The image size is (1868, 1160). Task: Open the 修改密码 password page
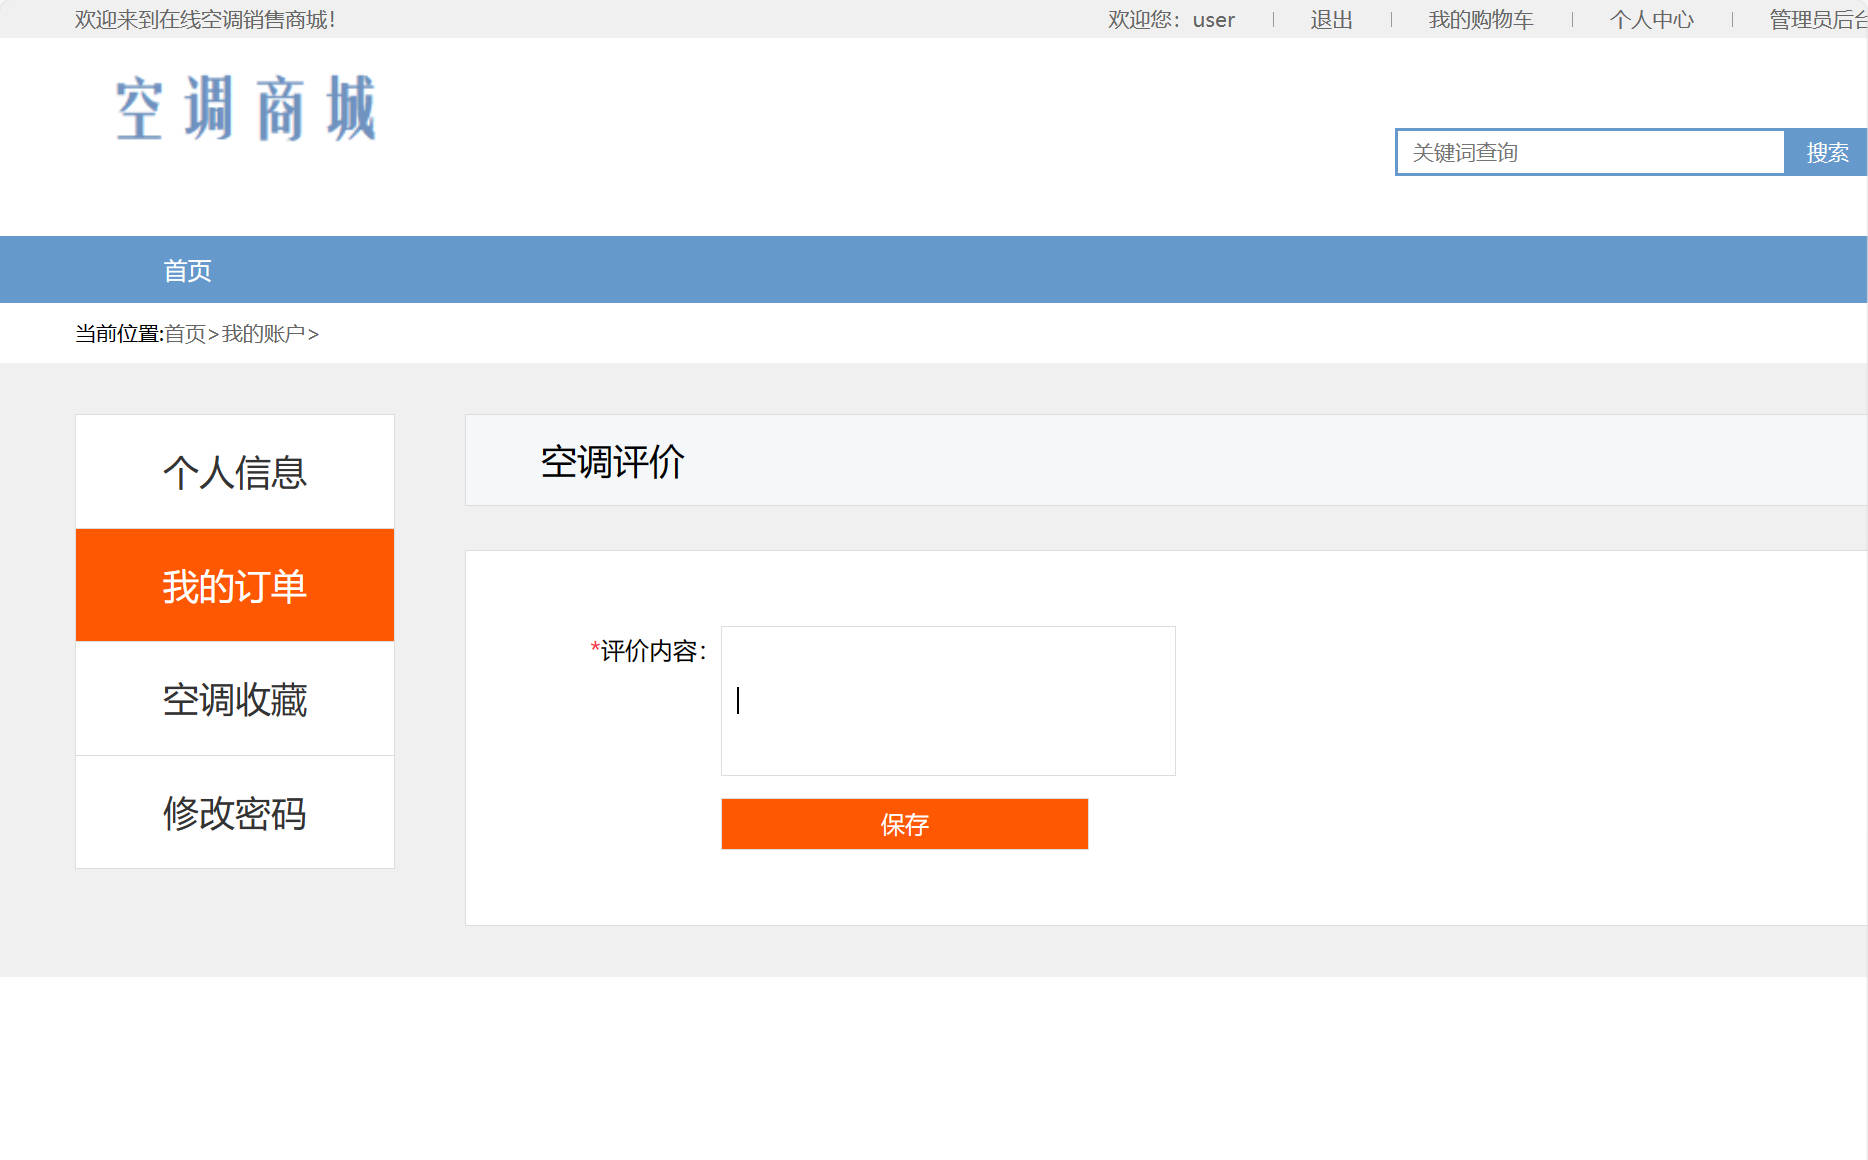click(x=234, y=813)
